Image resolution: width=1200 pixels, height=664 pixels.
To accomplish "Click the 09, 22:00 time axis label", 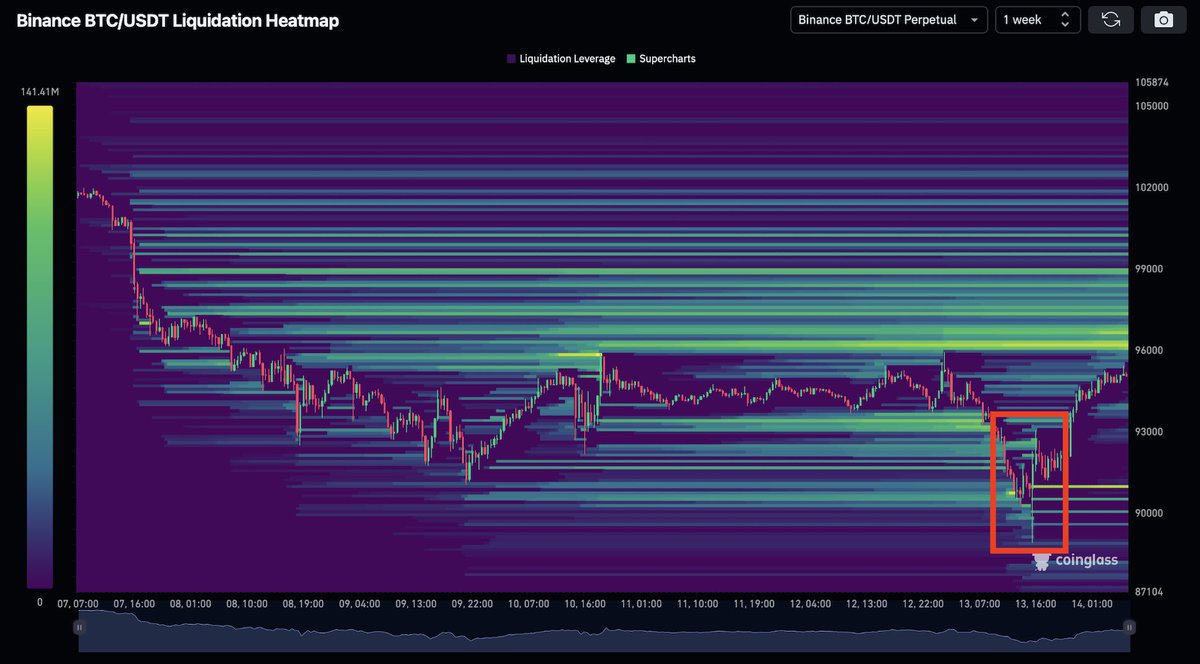I will tap(472, 604).
